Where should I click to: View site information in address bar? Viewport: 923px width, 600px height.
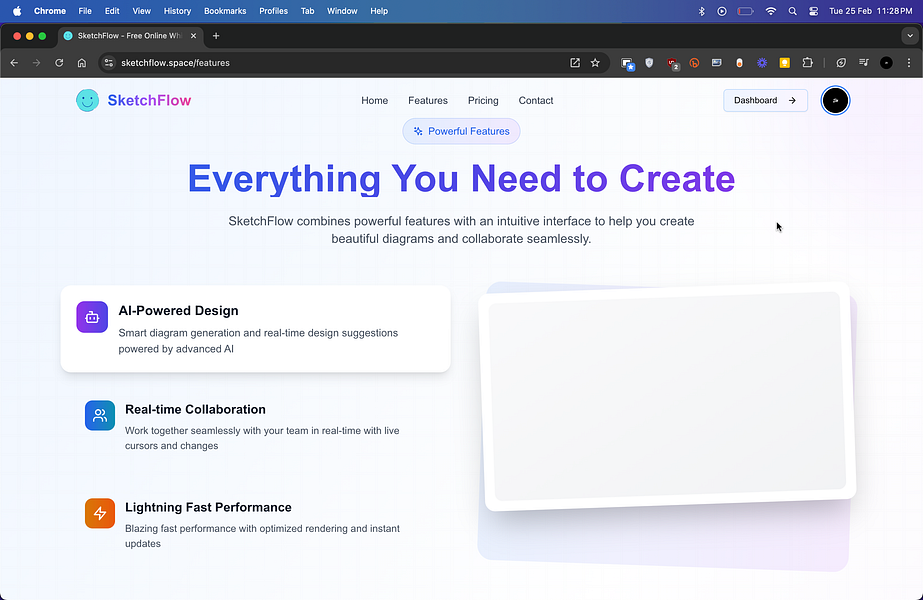click(108, 63)
